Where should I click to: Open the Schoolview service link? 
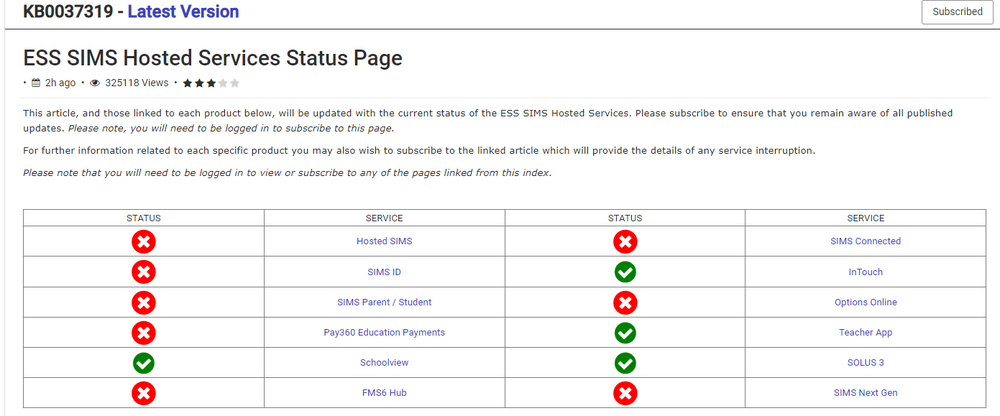(x=384, y=362)
